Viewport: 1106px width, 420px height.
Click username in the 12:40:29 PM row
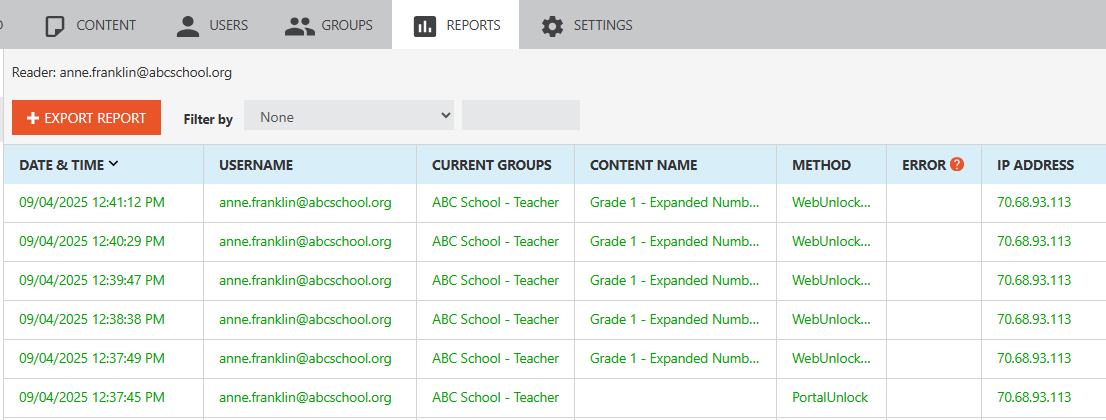(305, 241)
